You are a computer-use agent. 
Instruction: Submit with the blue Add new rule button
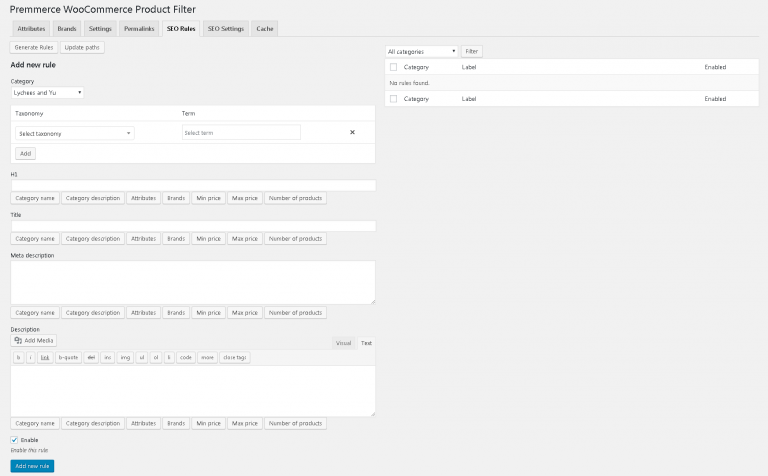32,466
